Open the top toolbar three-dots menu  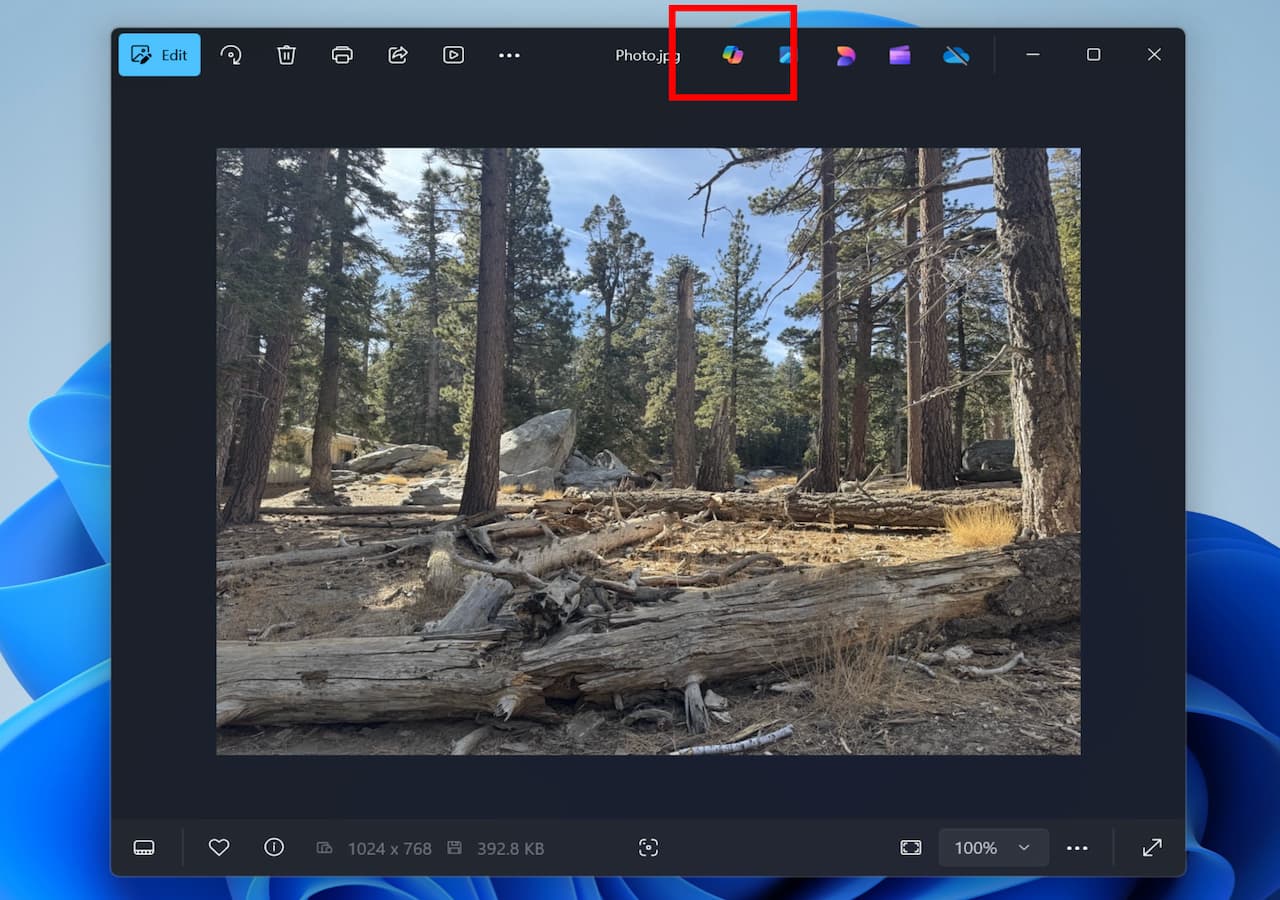509,55
